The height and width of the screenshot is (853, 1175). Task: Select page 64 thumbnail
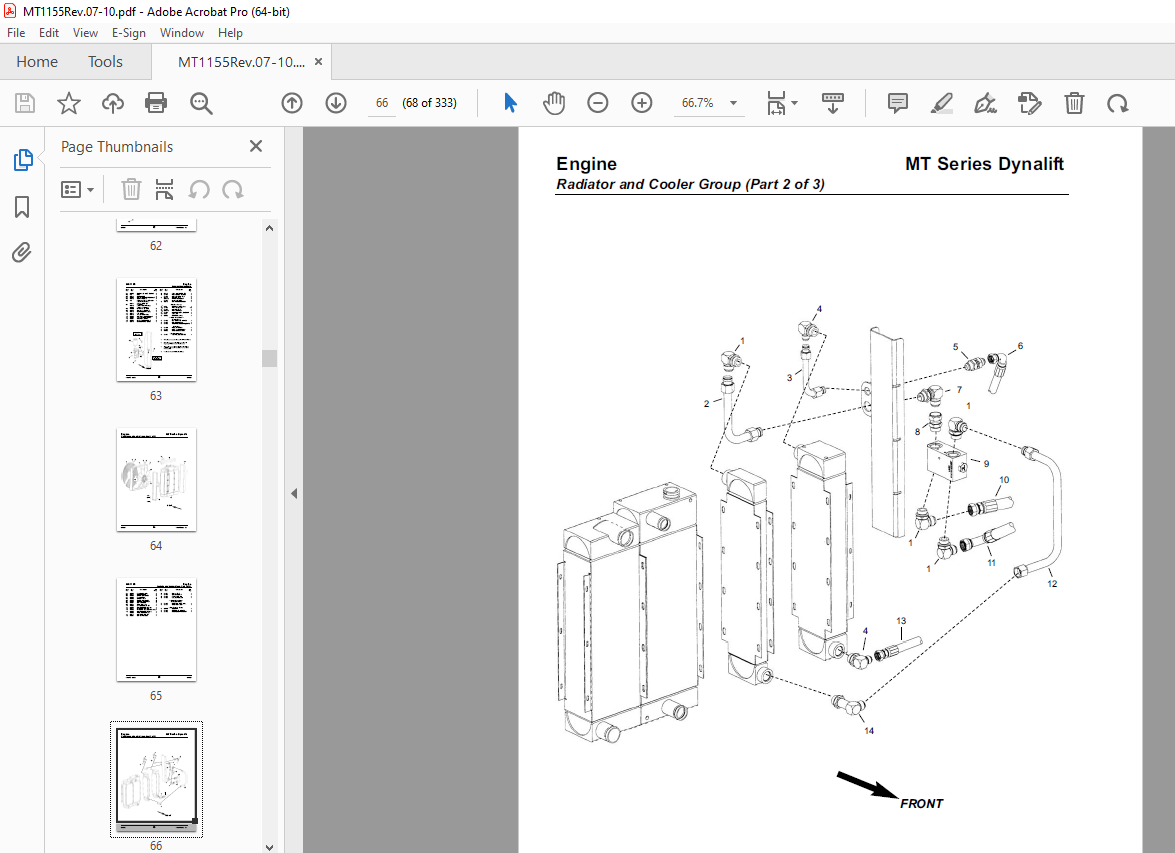[x=156, y=480]
